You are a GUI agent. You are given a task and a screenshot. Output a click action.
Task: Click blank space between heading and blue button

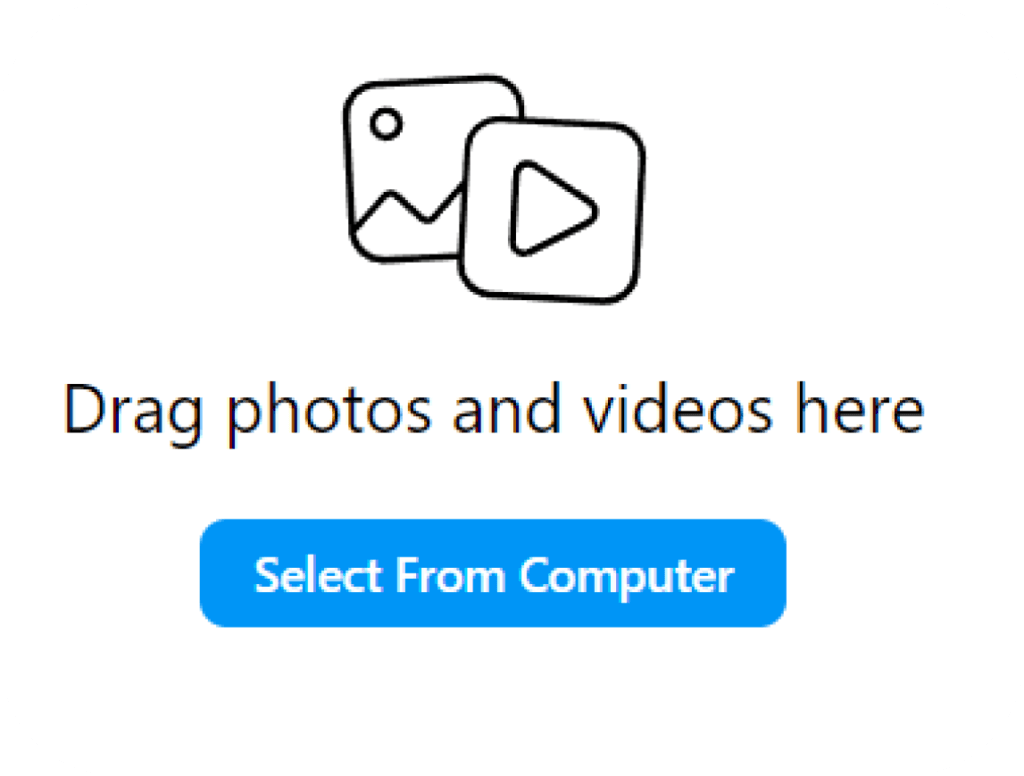tap(493, 485)
